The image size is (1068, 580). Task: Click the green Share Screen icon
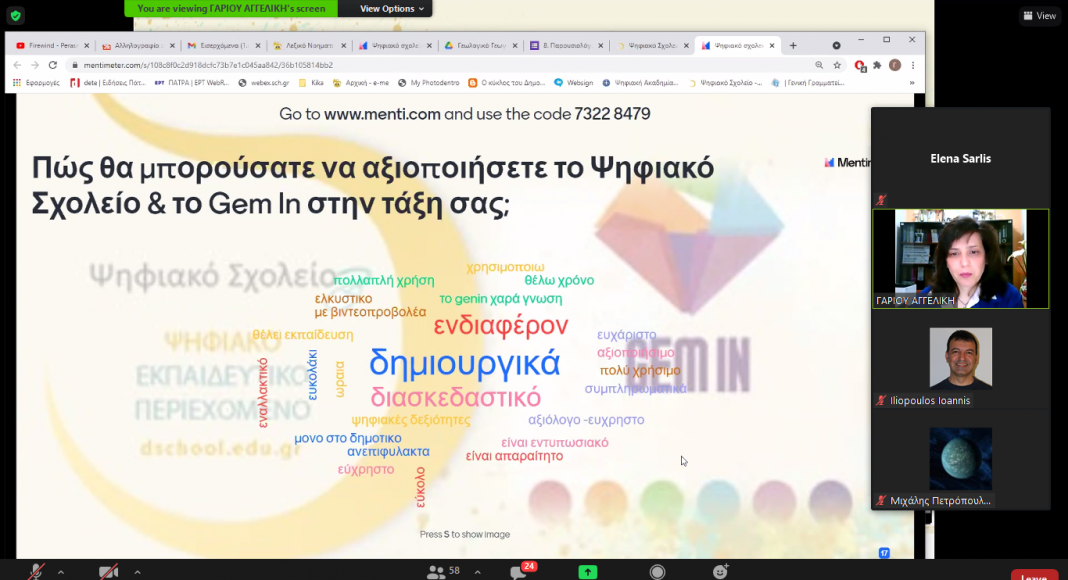pyautogui.click(x=588, y=572)
